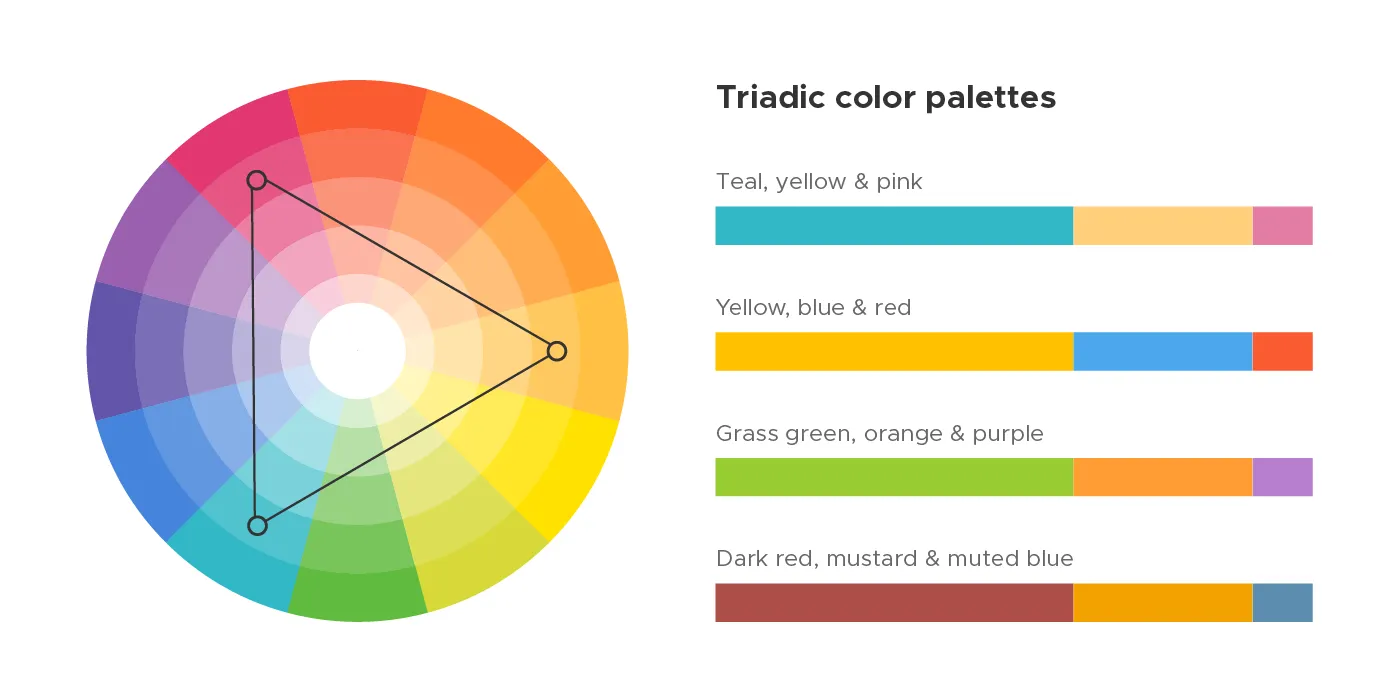Select the outermost dark indigo wheel segment

[x=110, y=350]
